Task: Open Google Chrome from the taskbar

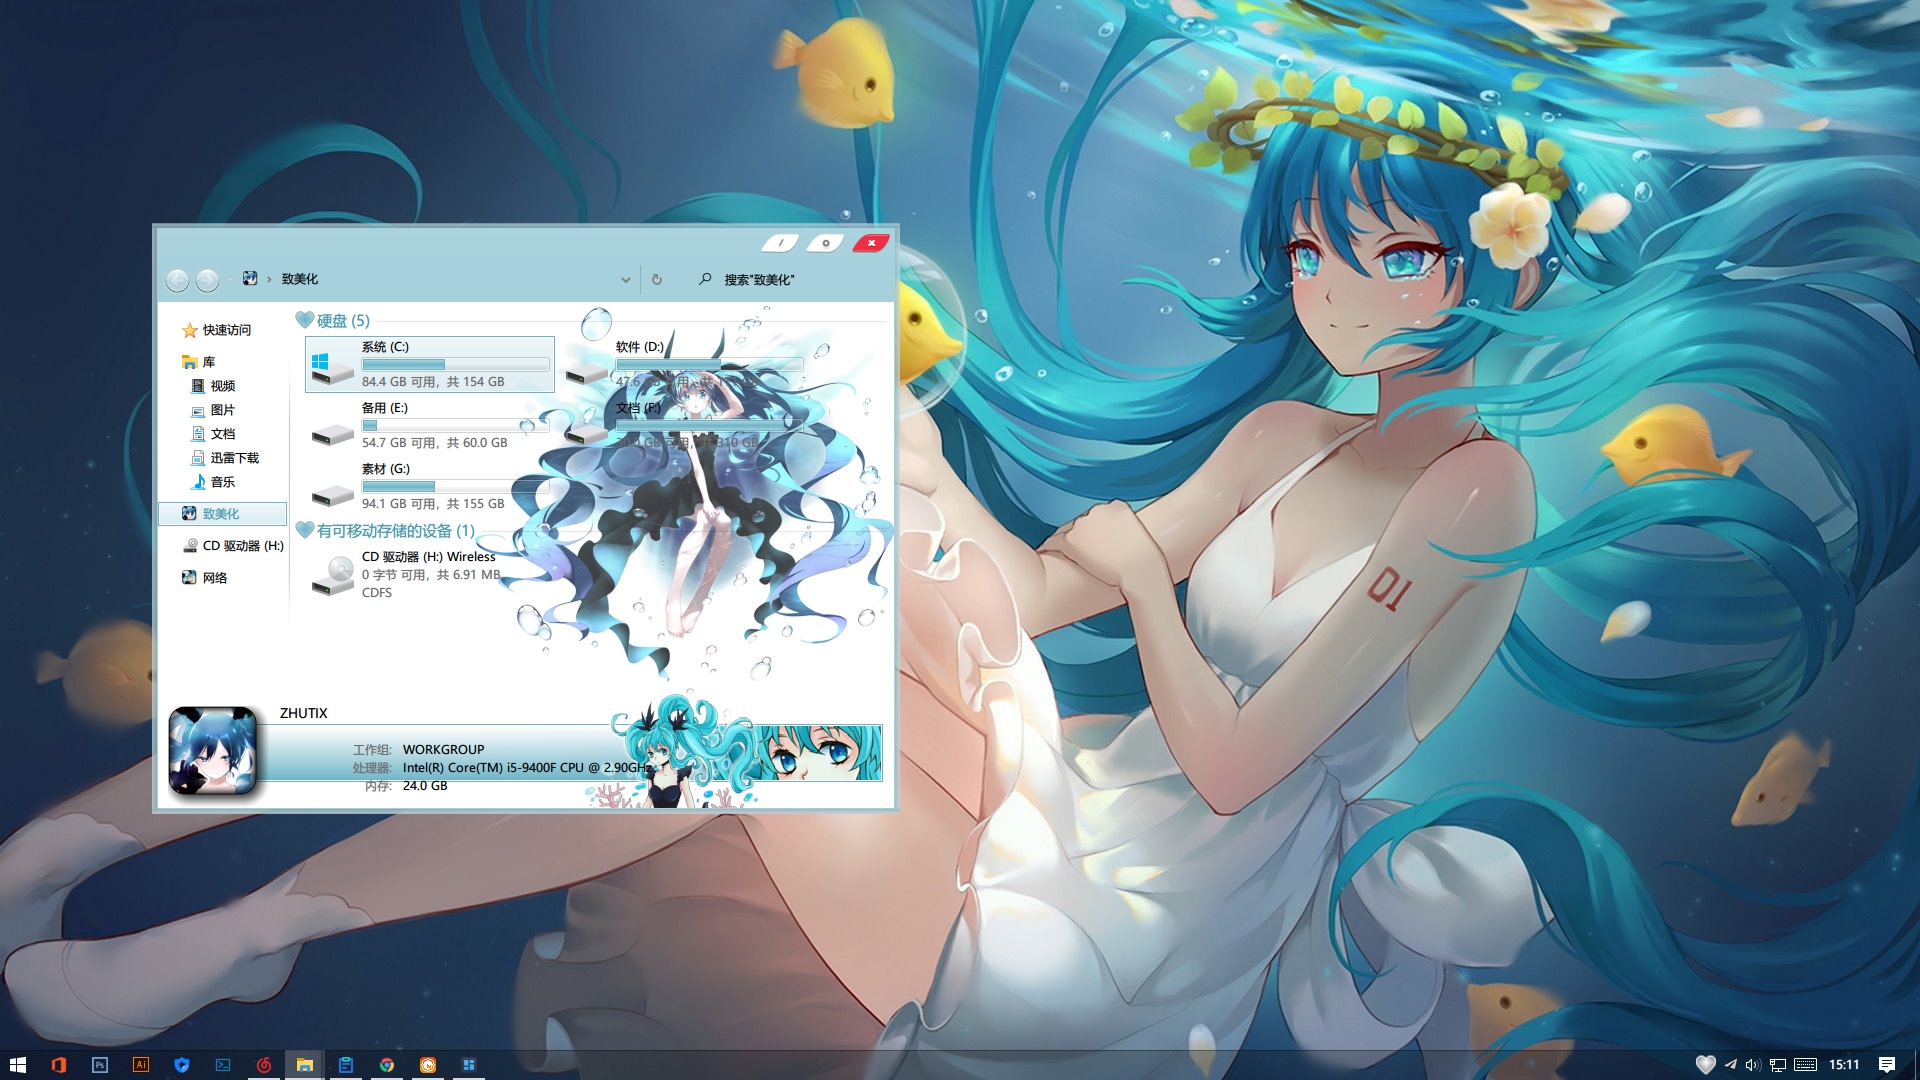Action: (x=388, y=1063)
